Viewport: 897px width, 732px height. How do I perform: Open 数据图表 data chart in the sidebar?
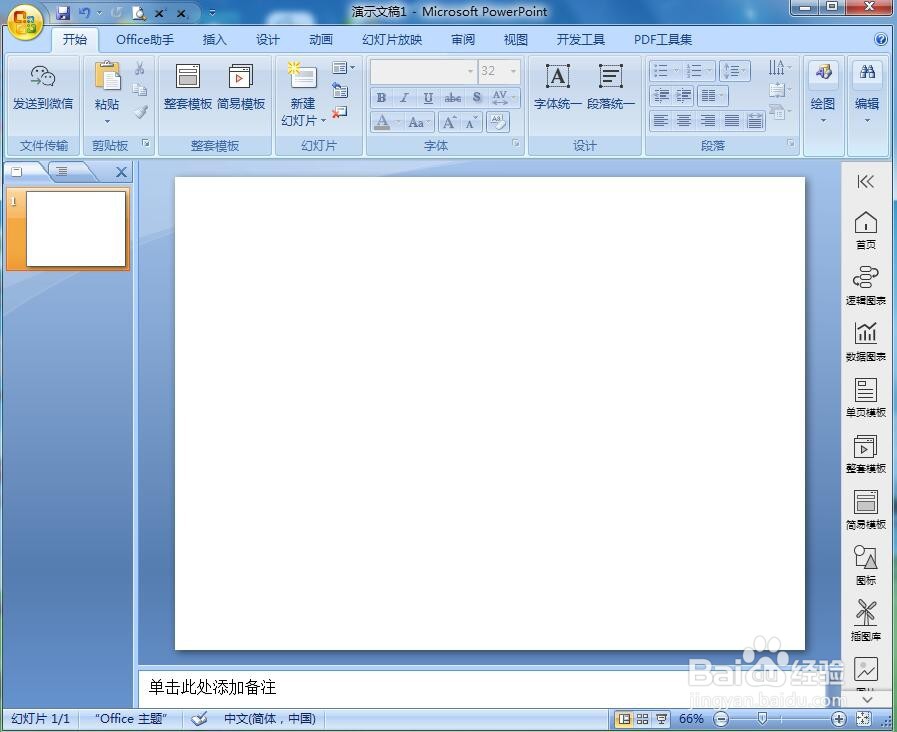coord(866,342)
